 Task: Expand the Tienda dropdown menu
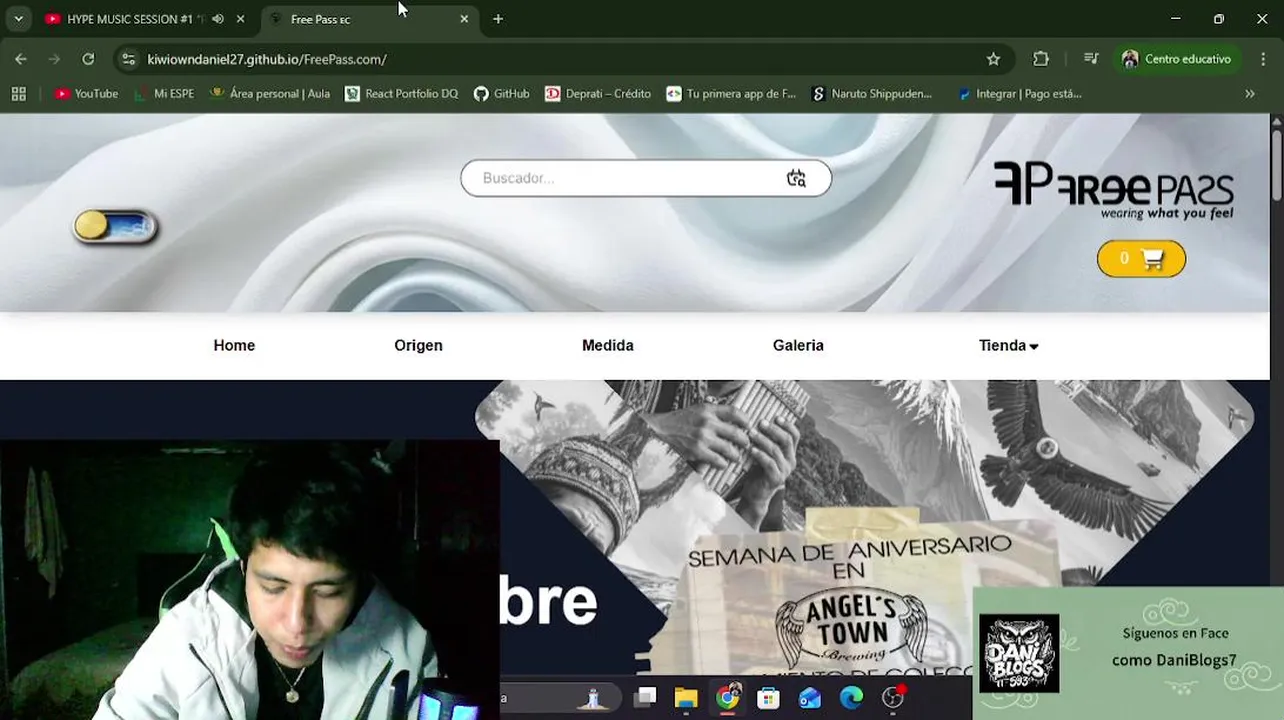click(x=1008, y=346)
